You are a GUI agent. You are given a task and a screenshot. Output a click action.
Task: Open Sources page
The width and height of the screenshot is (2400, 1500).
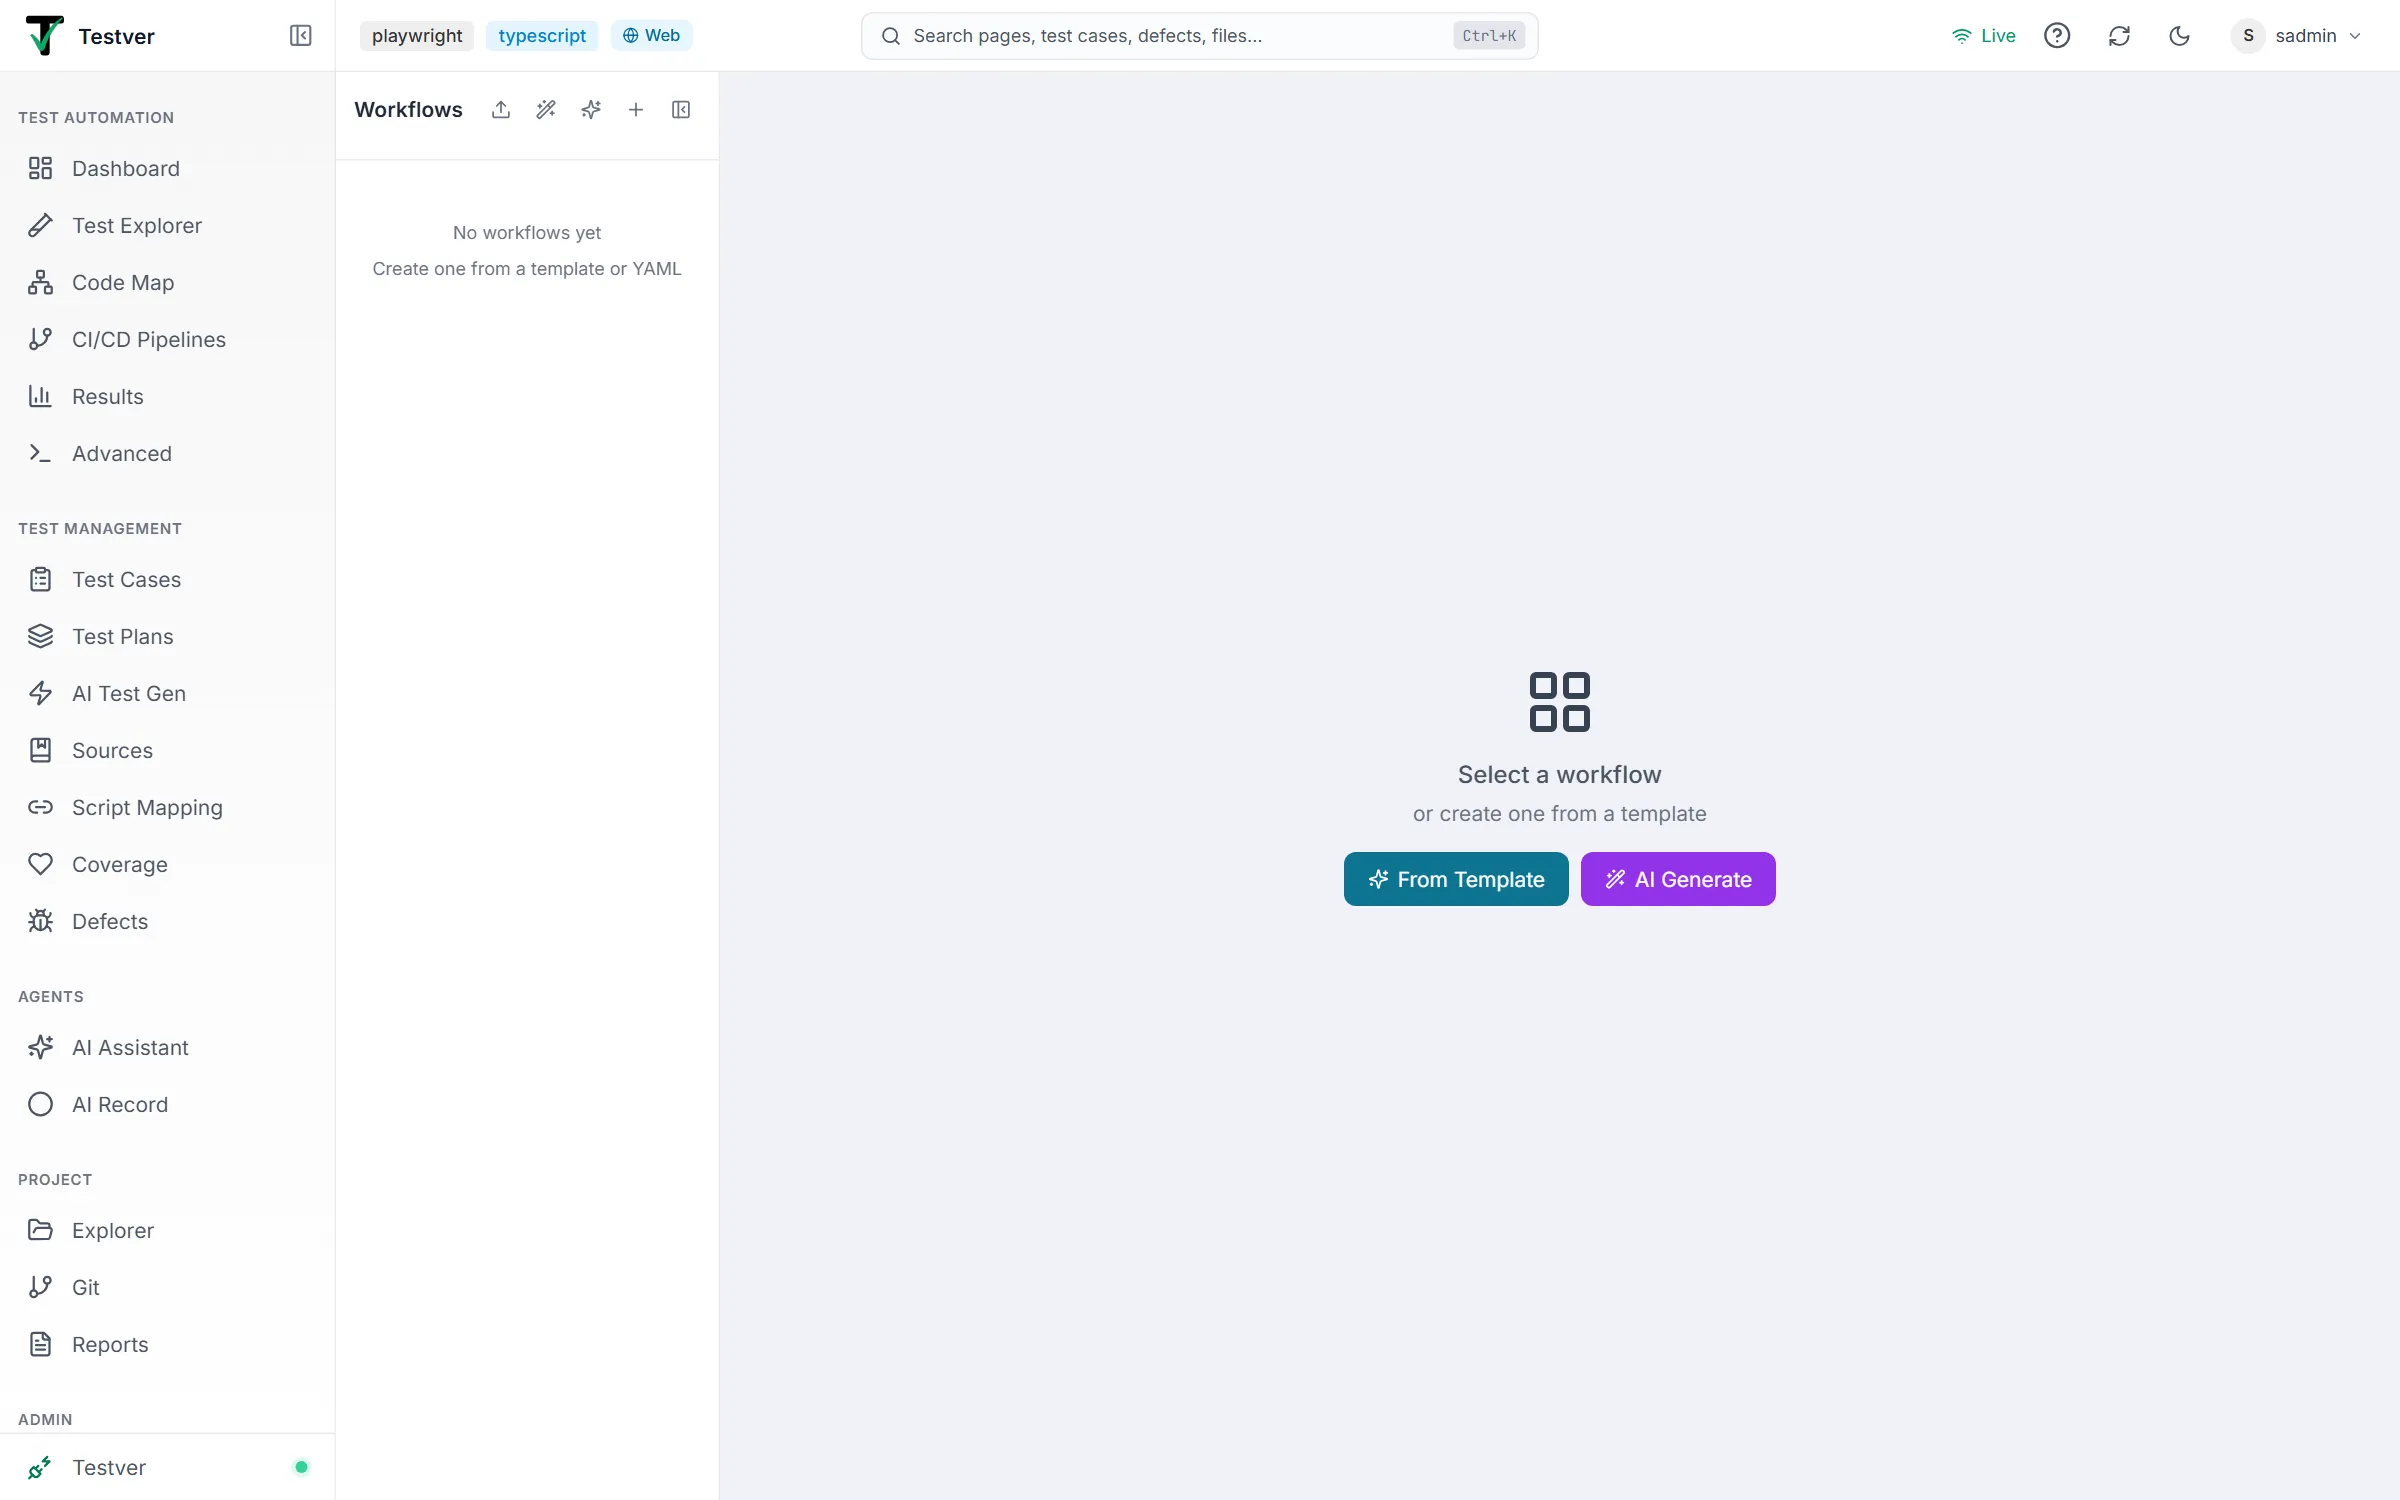tap(167, 750)
